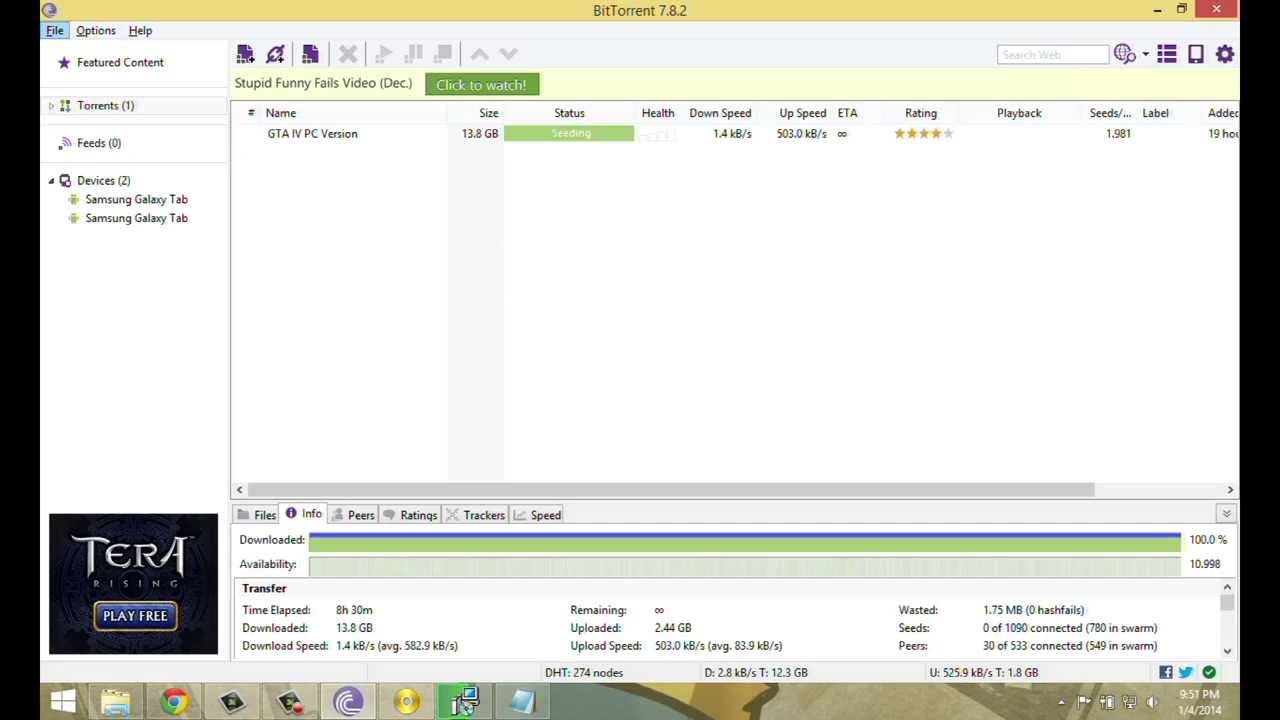The image size is (1280, 720).
Task: Sort torrents by the Rating column
Action: tap(921, 113)
